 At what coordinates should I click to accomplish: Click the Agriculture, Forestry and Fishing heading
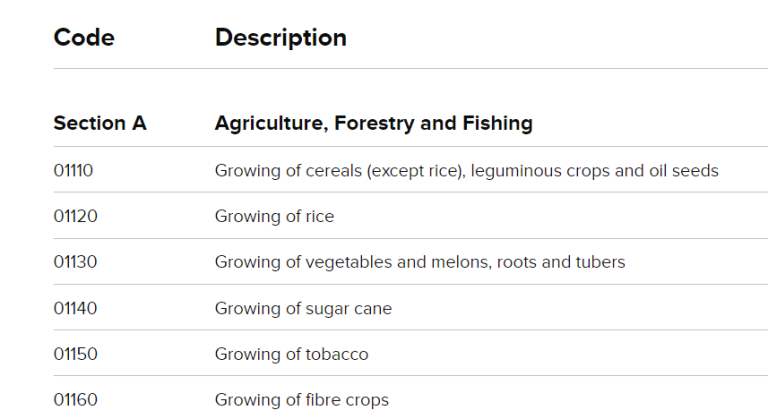[373, 124]
